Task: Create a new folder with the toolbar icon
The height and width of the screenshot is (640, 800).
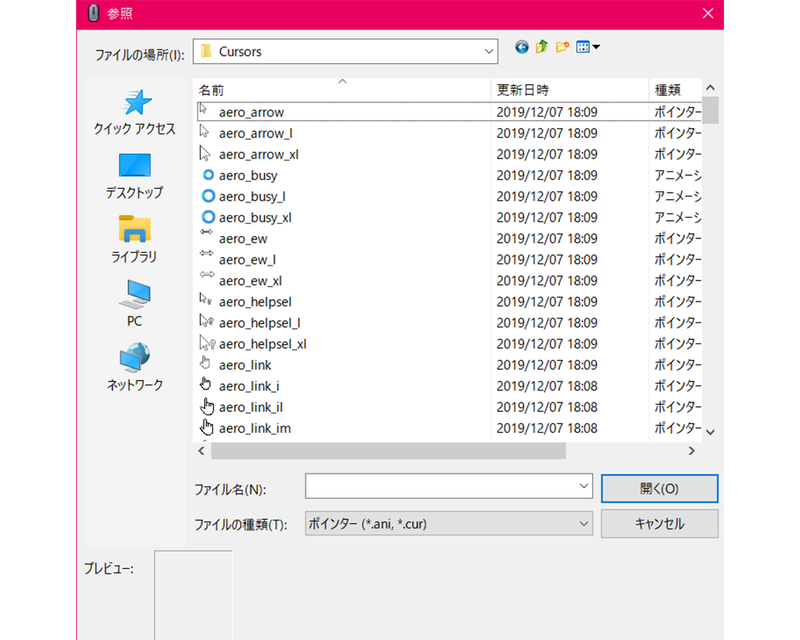Action: click(x=561, y=47)
